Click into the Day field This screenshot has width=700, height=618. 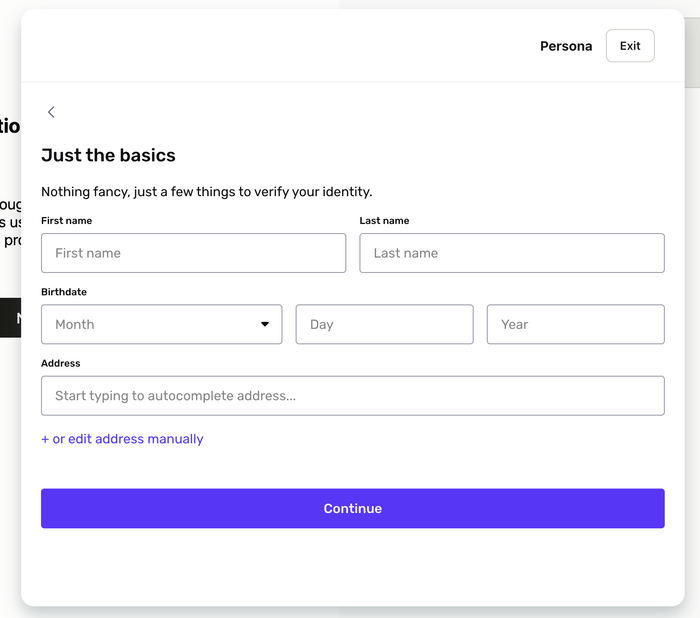click(384, 324)
